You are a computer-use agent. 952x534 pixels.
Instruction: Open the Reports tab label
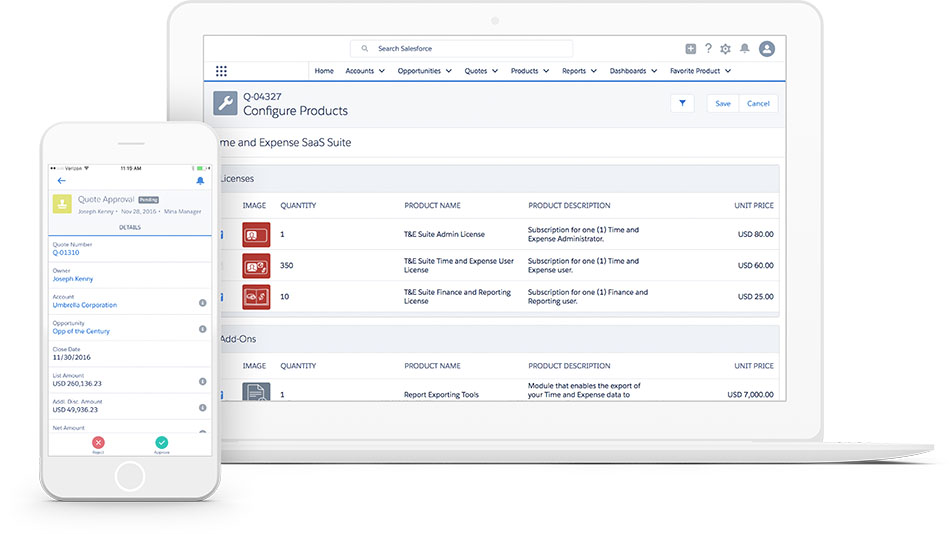[574, 71]
